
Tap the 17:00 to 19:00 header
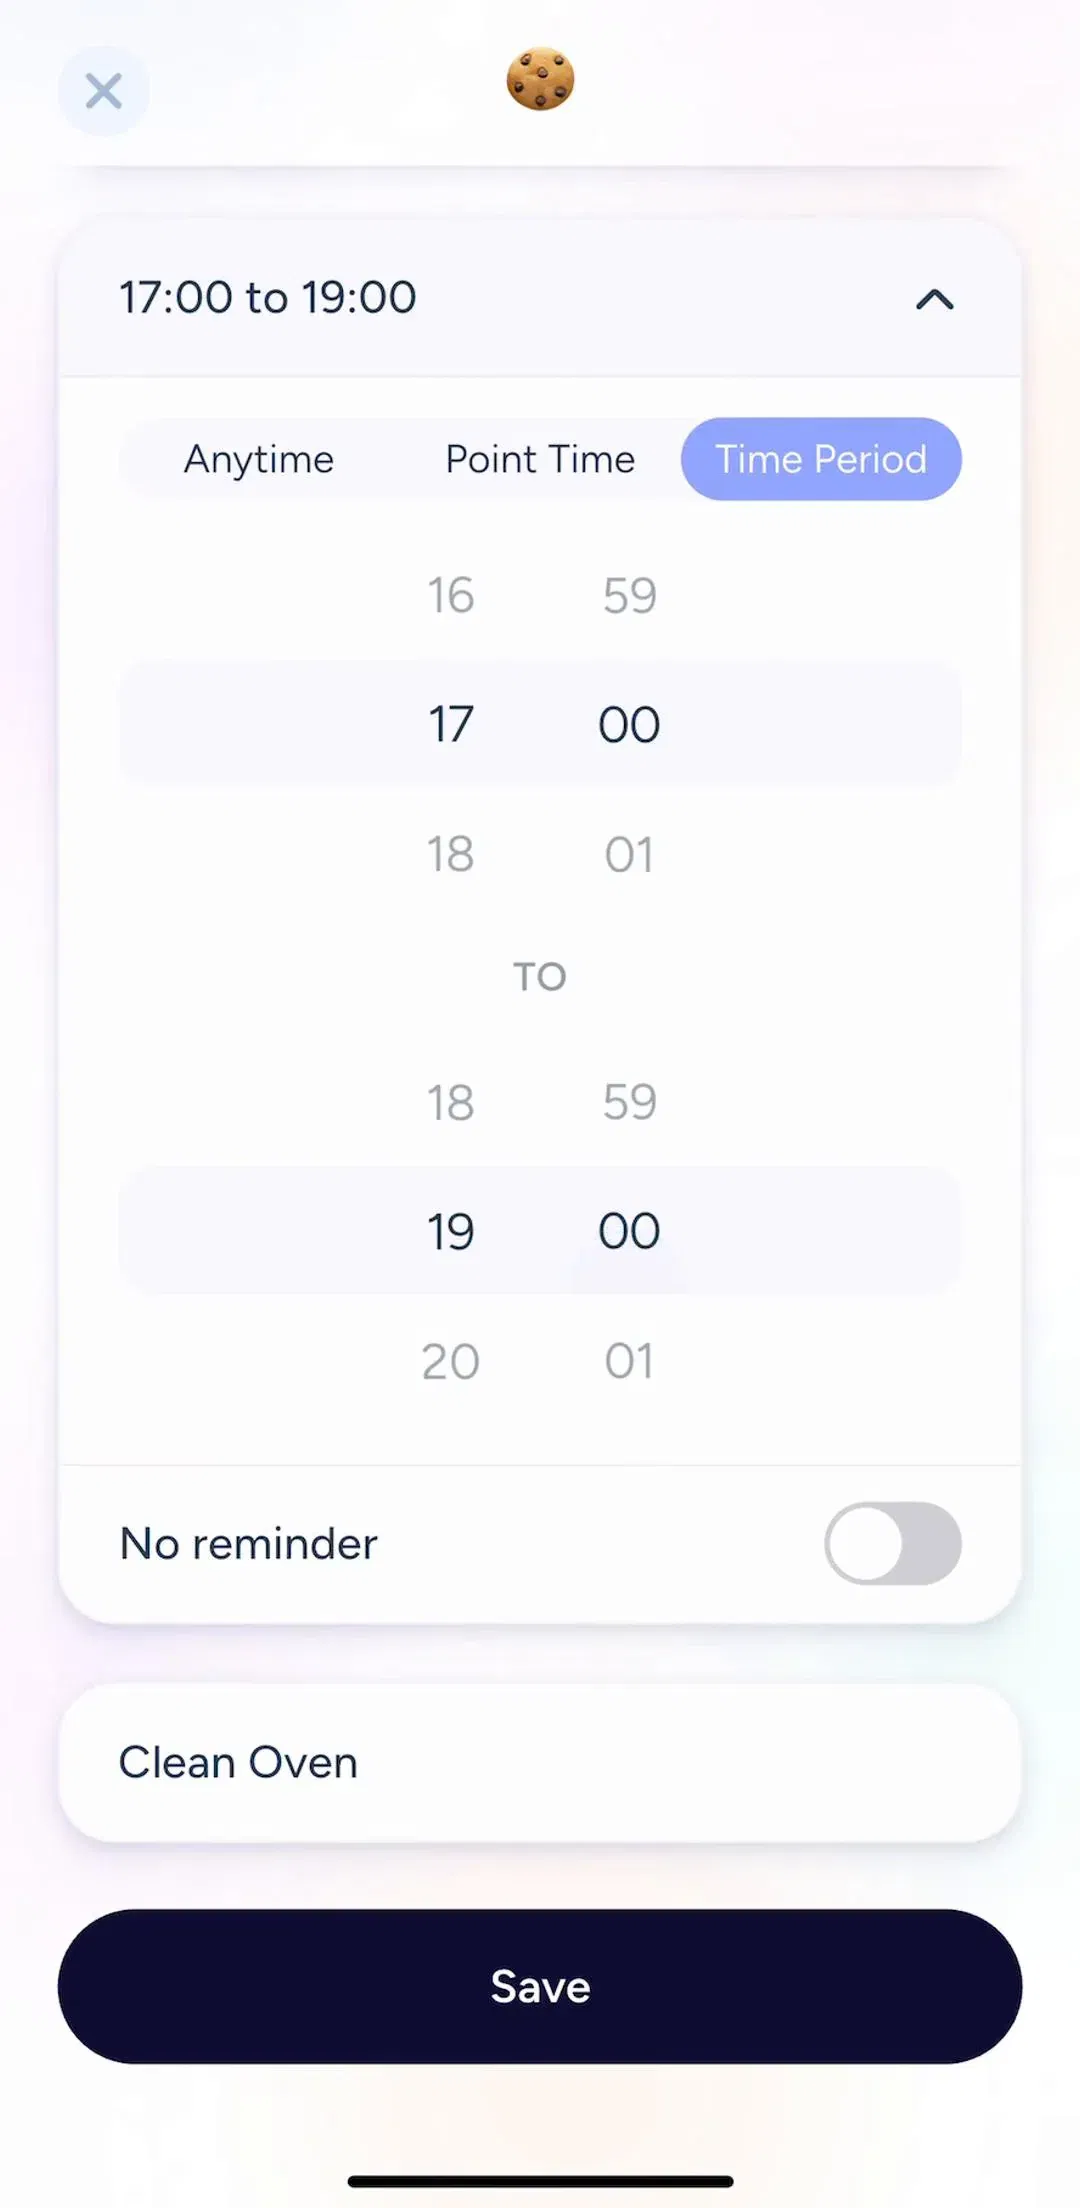[540, 298]
